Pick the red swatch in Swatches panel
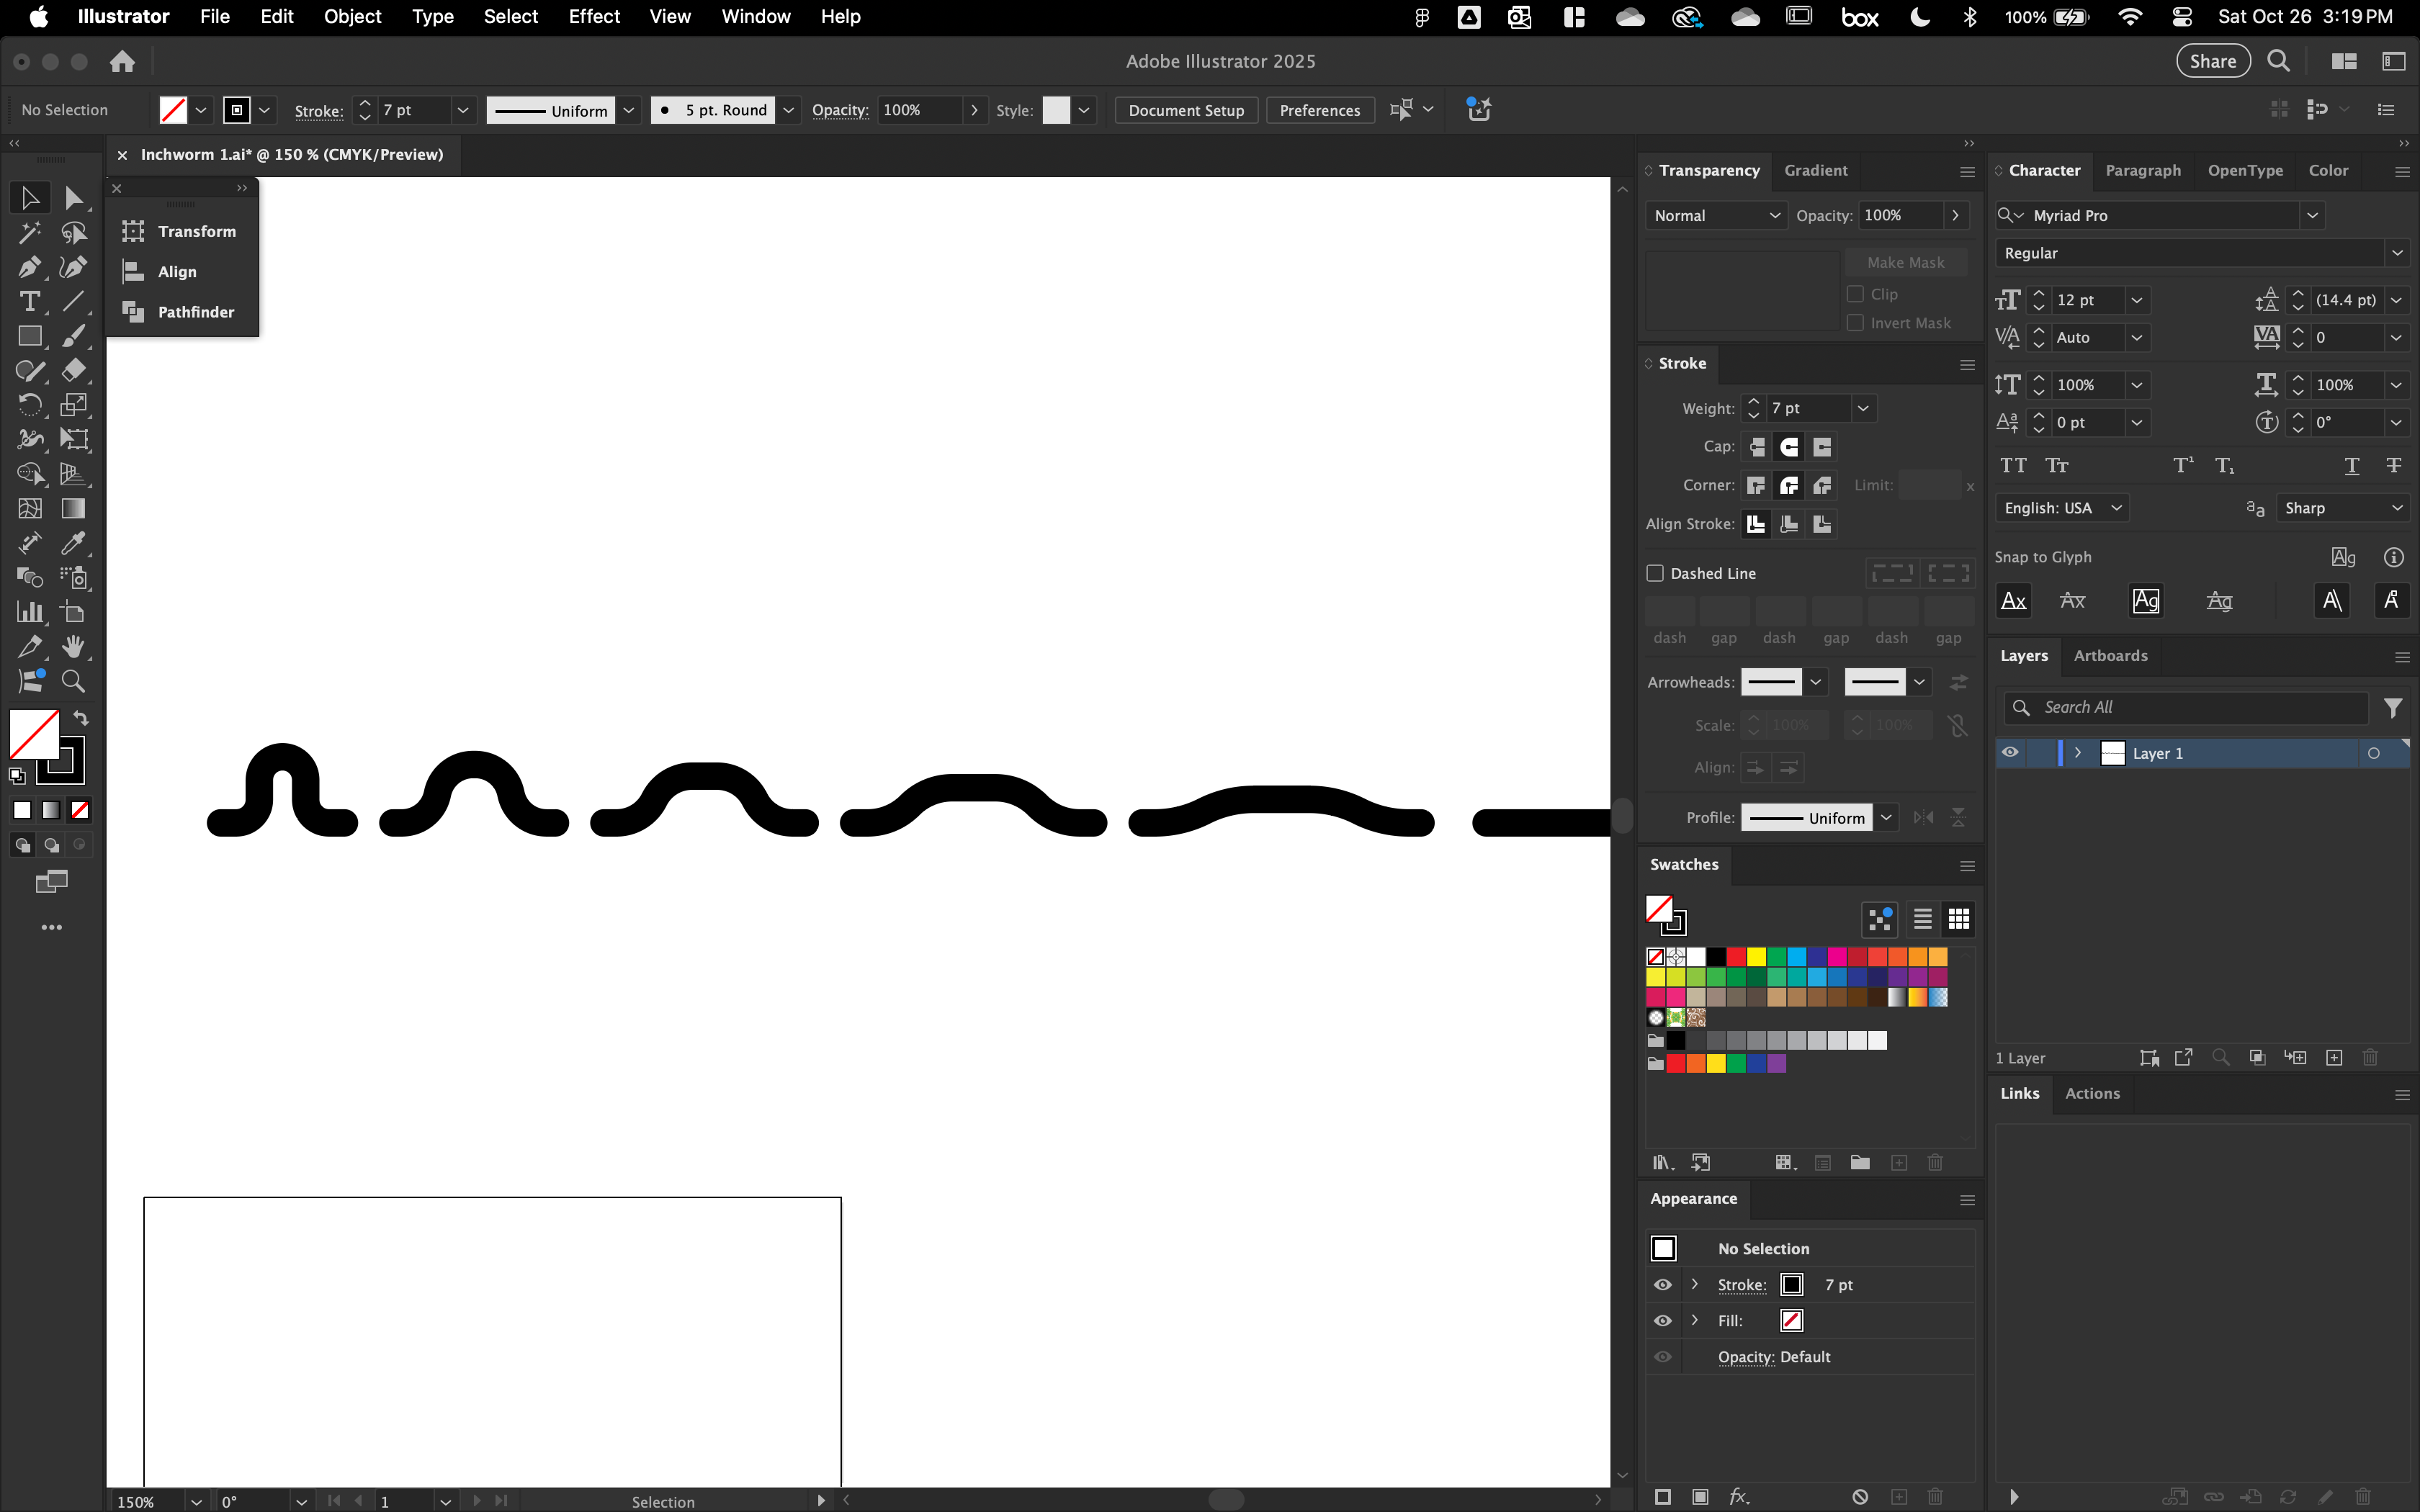The width and height of the screenshot is (2420, 1512). [1736, 957]
